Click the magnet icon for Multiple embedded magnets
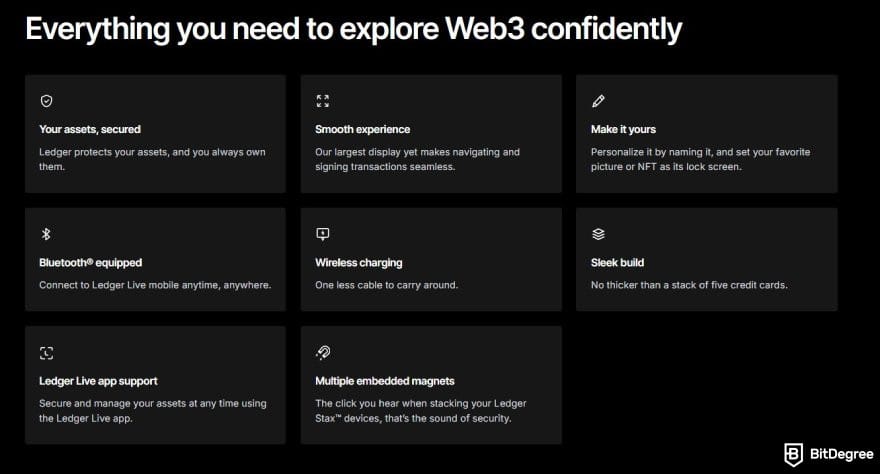This screenshot has height=474, width=880. pos(323,352)
